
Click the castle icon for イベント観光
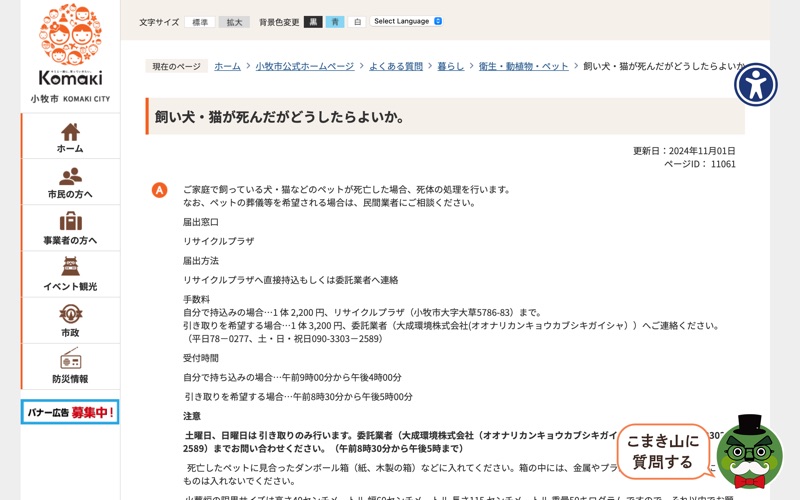point(70,267)
